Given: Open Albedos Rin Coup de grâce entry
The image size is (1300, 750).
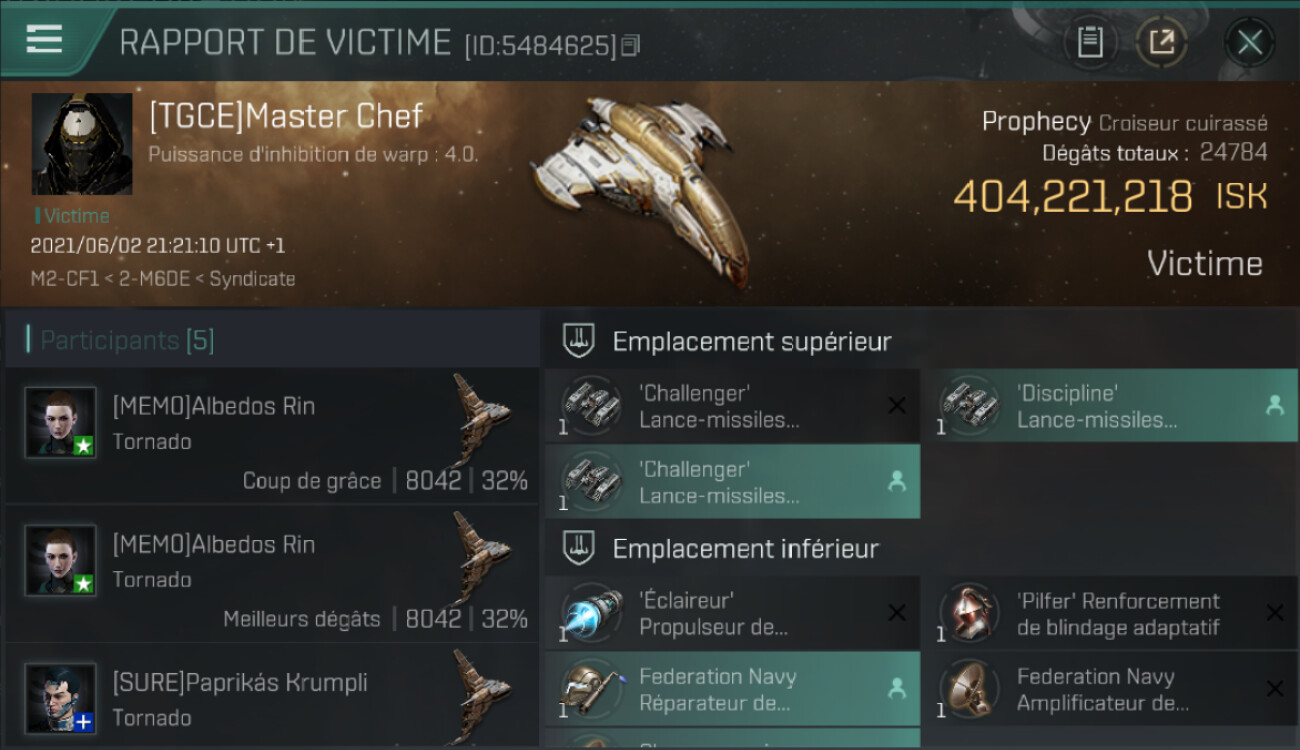Looking at the screenshot, I should tap(272, 436).
